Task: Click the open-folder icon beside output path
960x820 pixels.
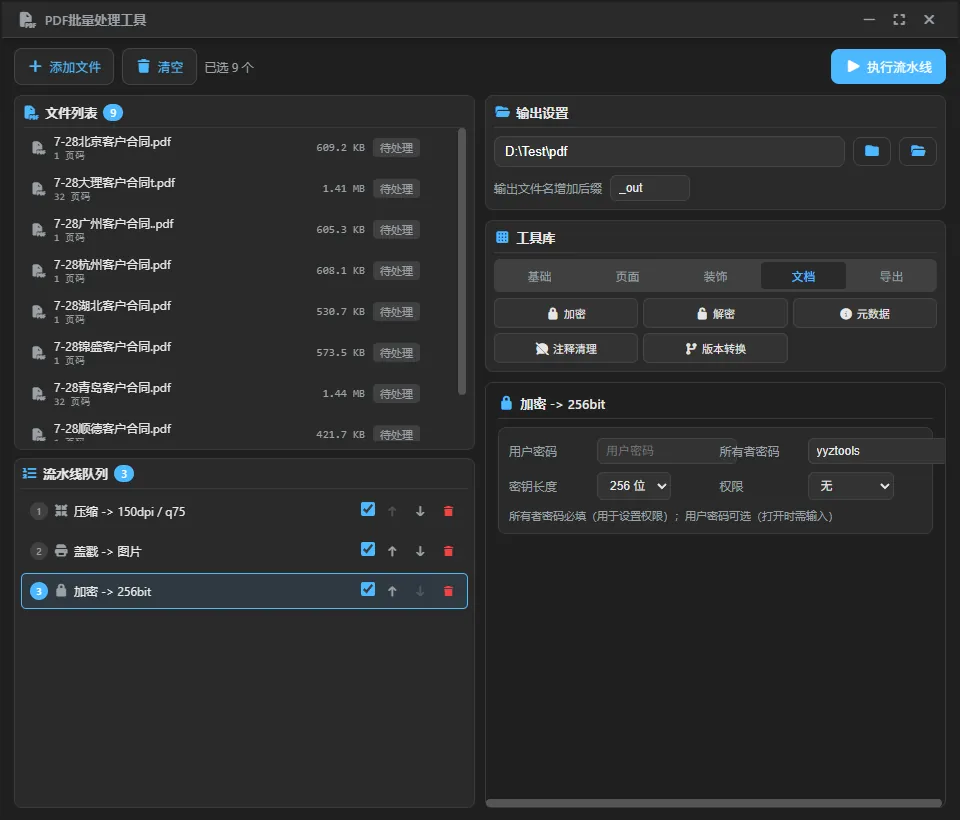Action: (917, 151)
